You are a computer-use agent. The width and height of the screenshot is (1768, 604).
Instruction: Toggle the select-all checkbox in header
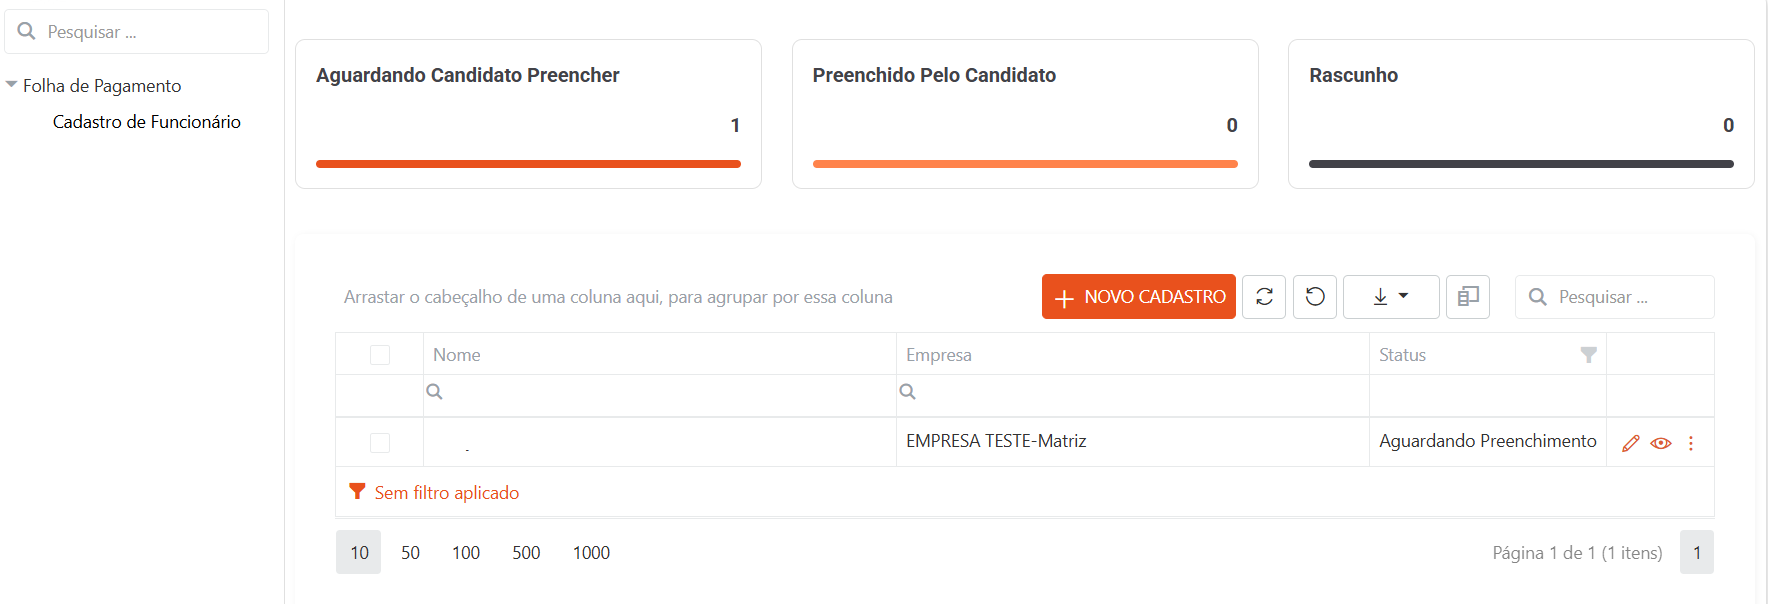pos(380,355)
